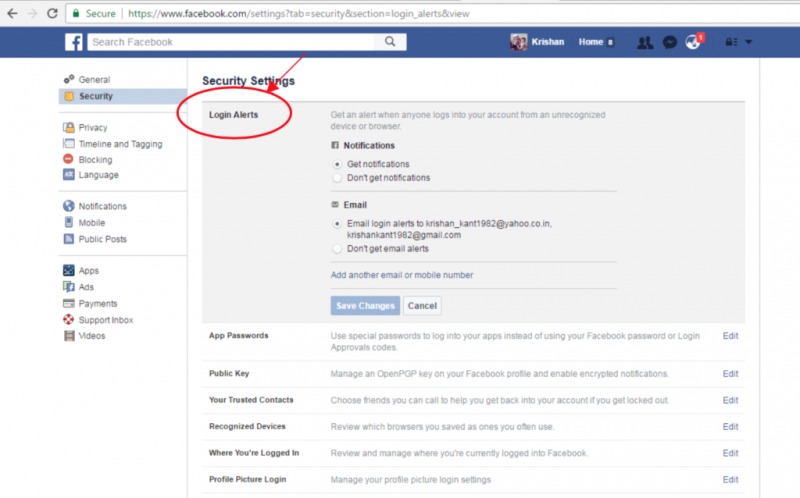The width and height of the screenshot is (800, 498).
Task: Open the General settings tab label
Action: coord(94,80)
